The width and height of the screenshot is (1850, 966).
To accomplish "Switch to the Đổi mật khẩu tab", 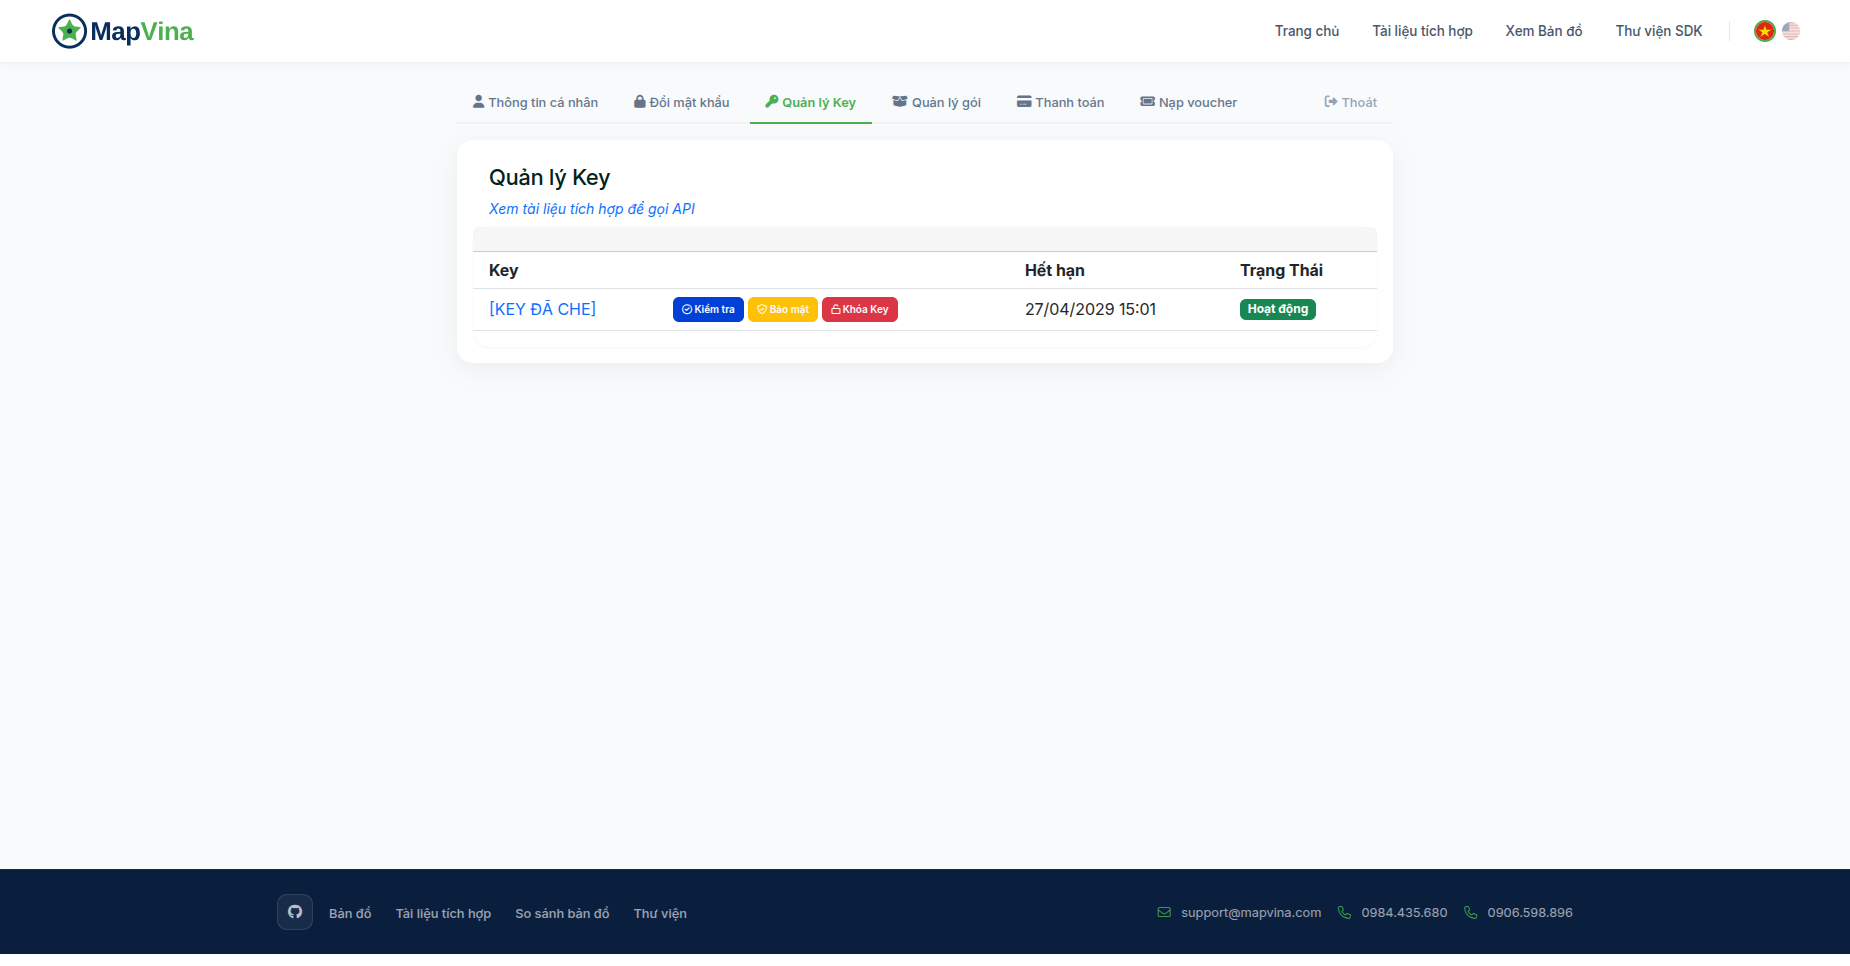I will coord(682,102).
